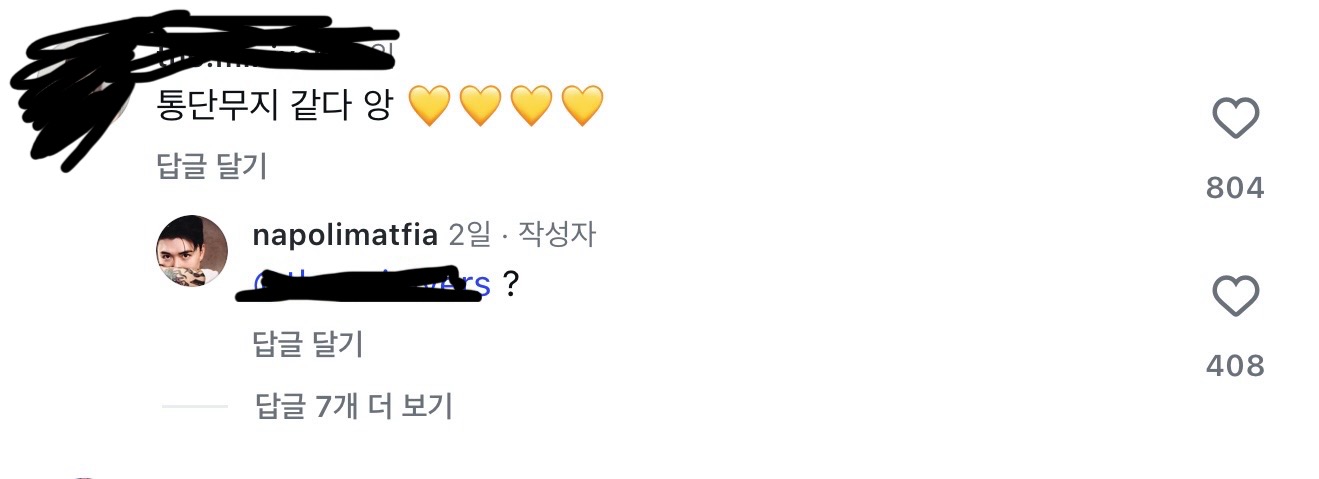Viewport: 1319px width, 479px height.
Task: Click the question mark reply text
Action: pyautogui.click(x=511, y=286)
